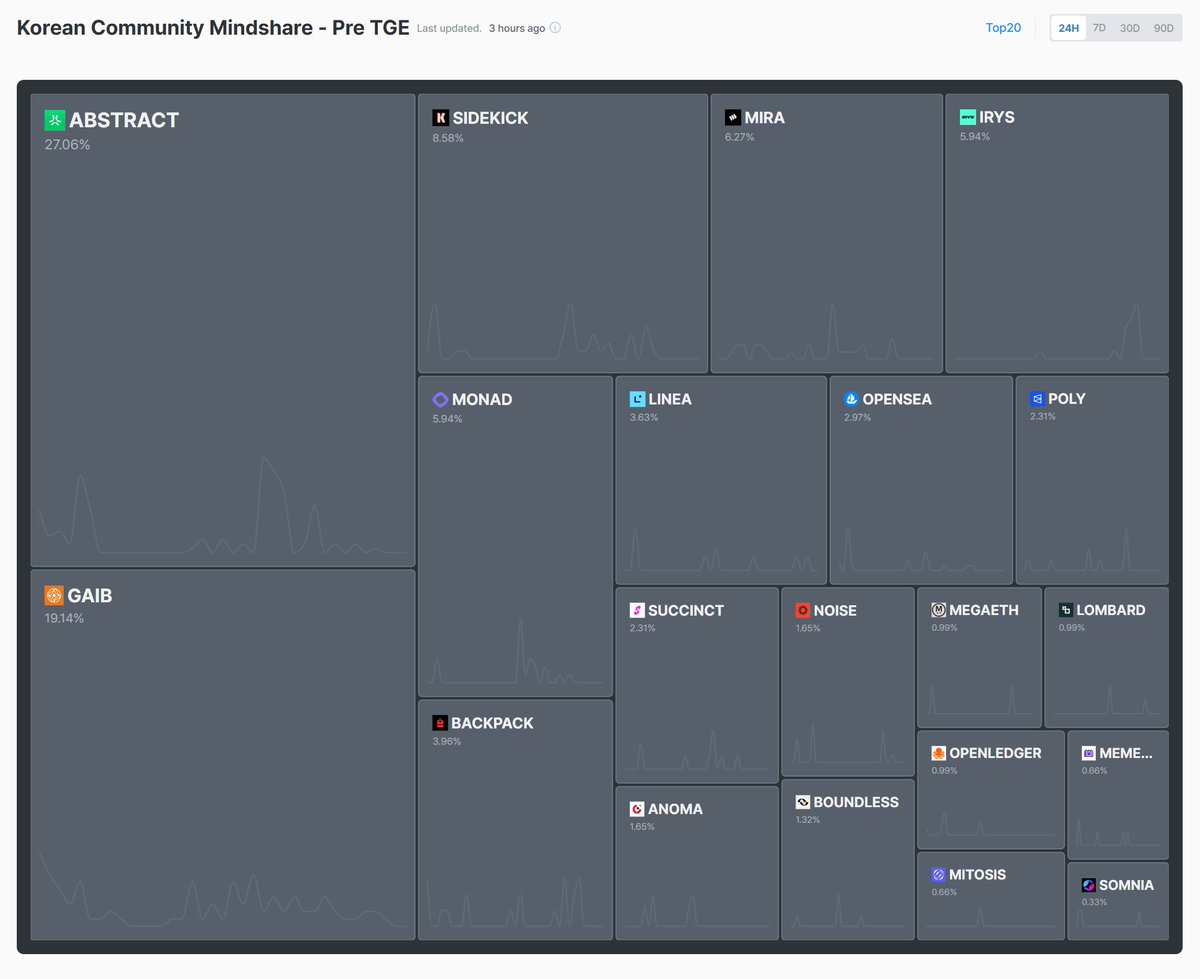Click the OPENSEA project name
Screen dimensions: 1200x979
(897, 399)
